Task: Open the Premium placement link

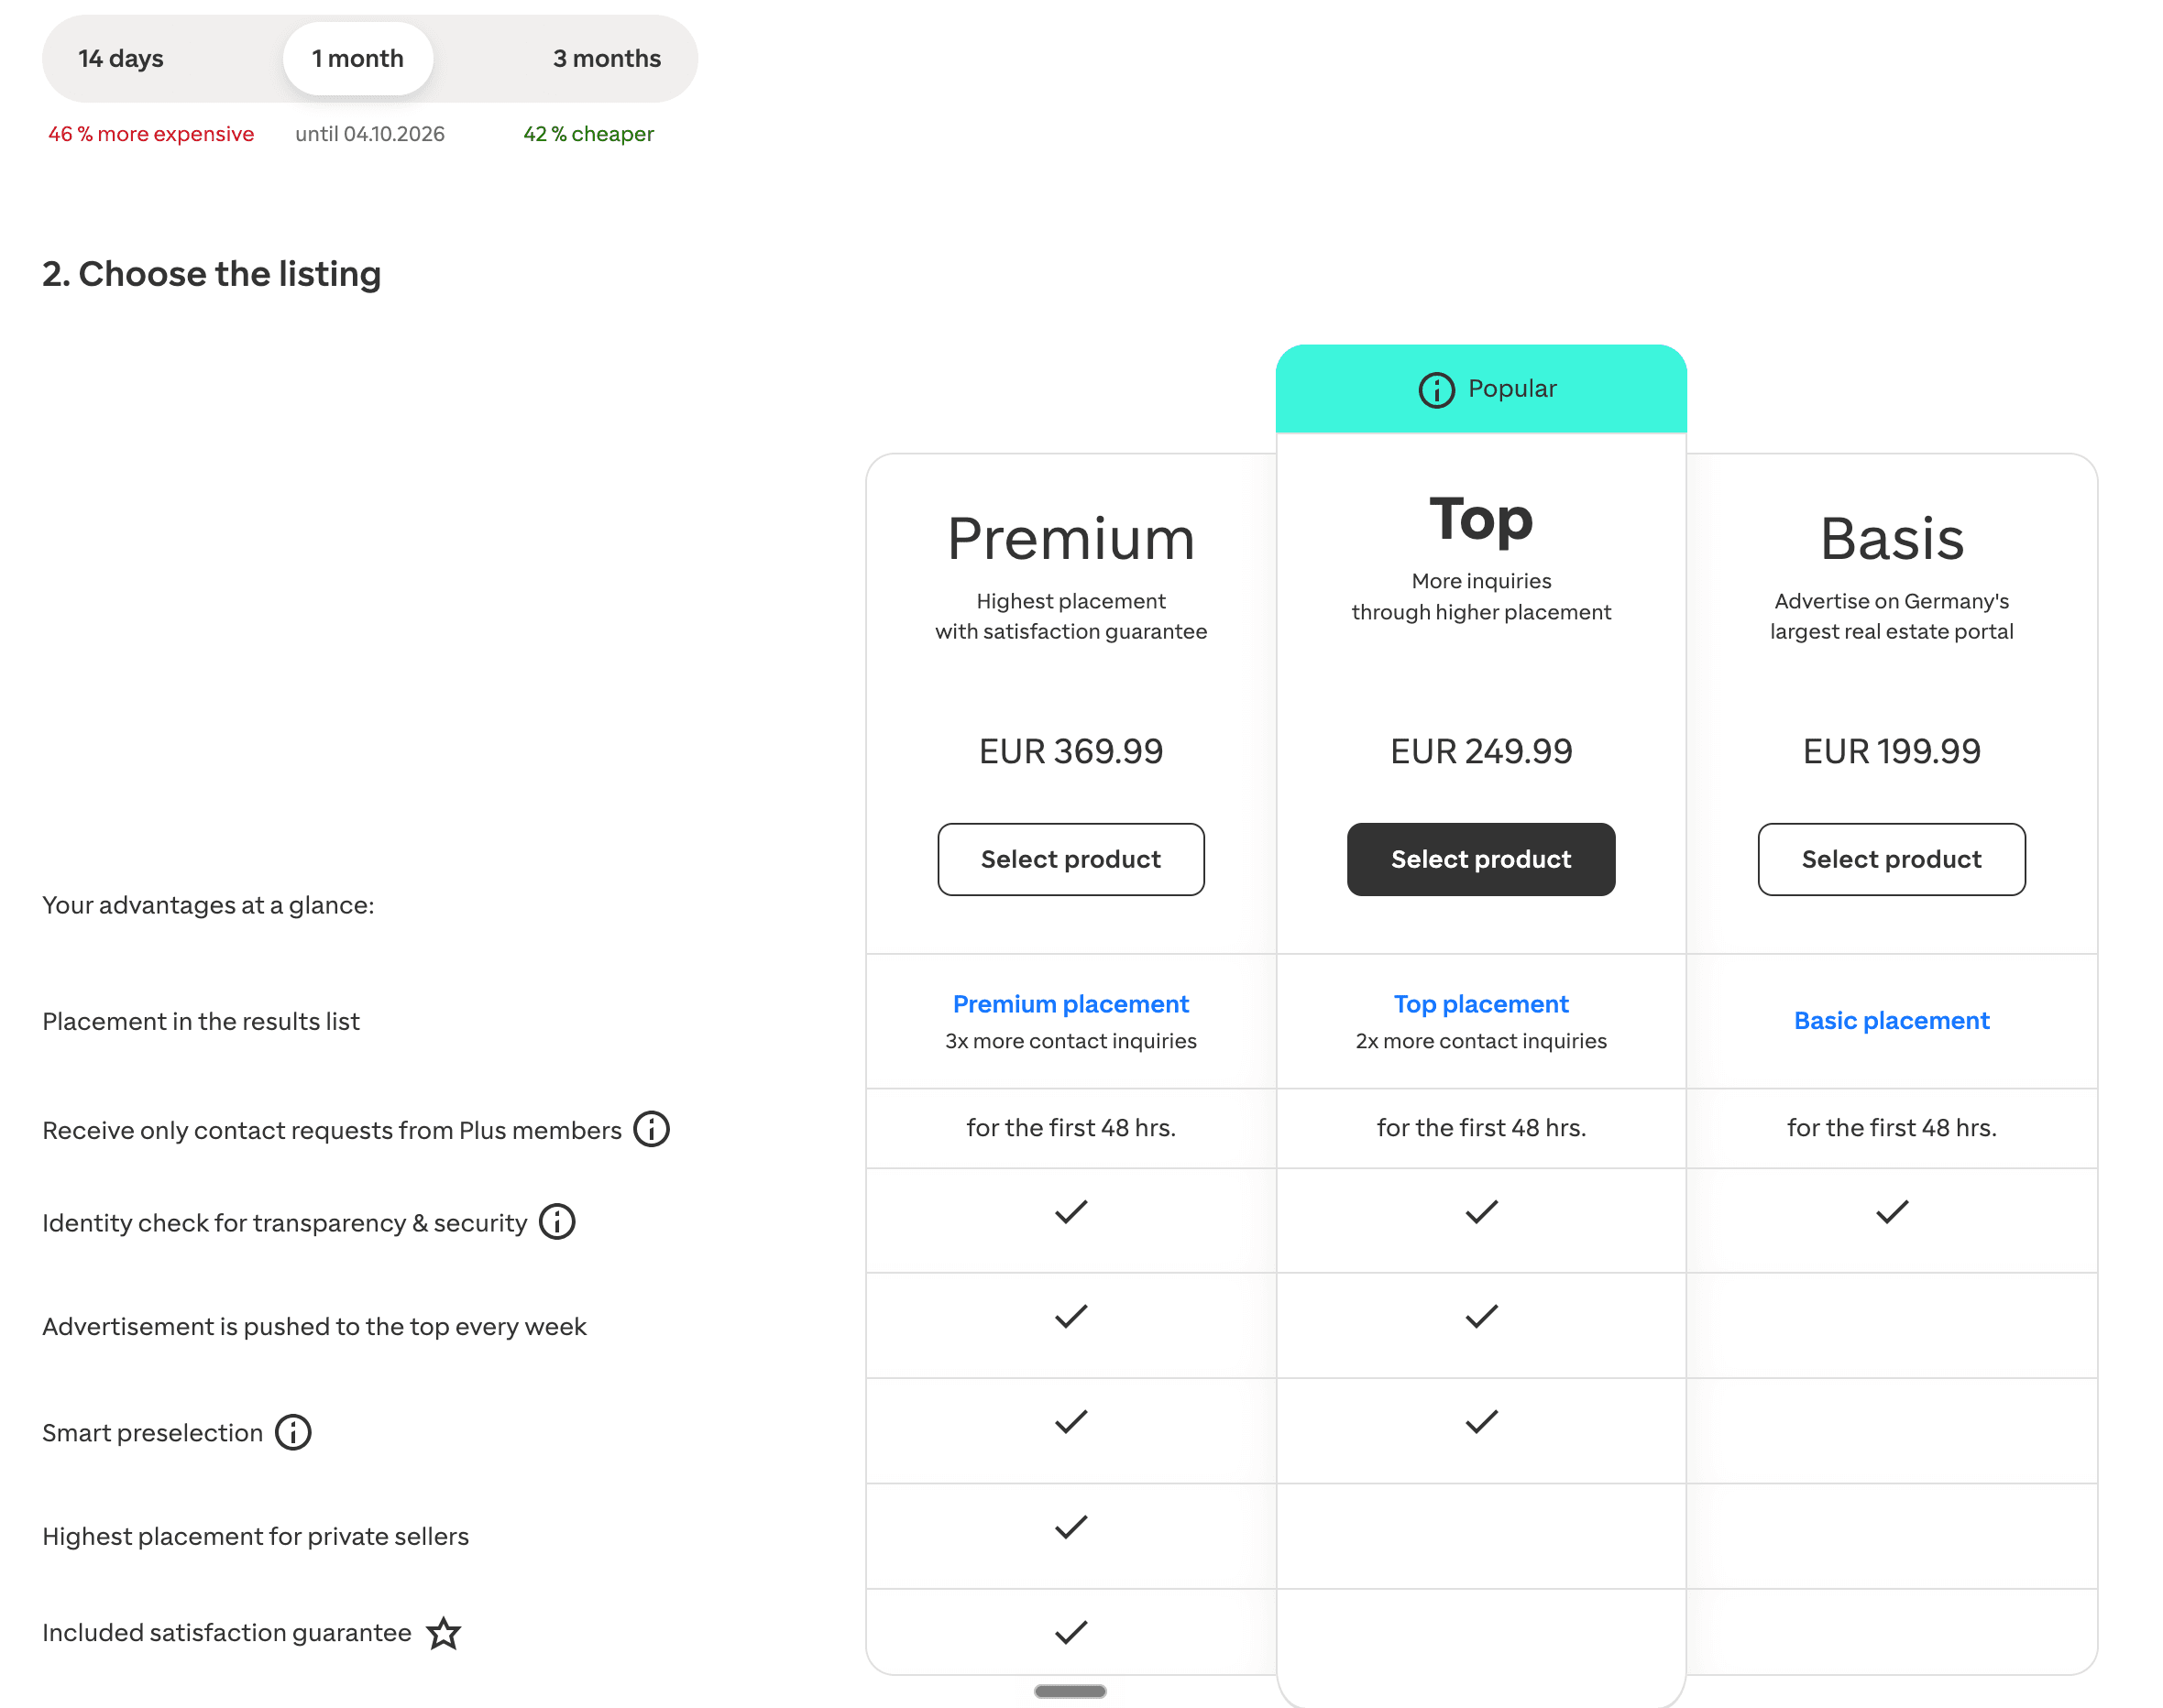Action: [1070, 1004]
